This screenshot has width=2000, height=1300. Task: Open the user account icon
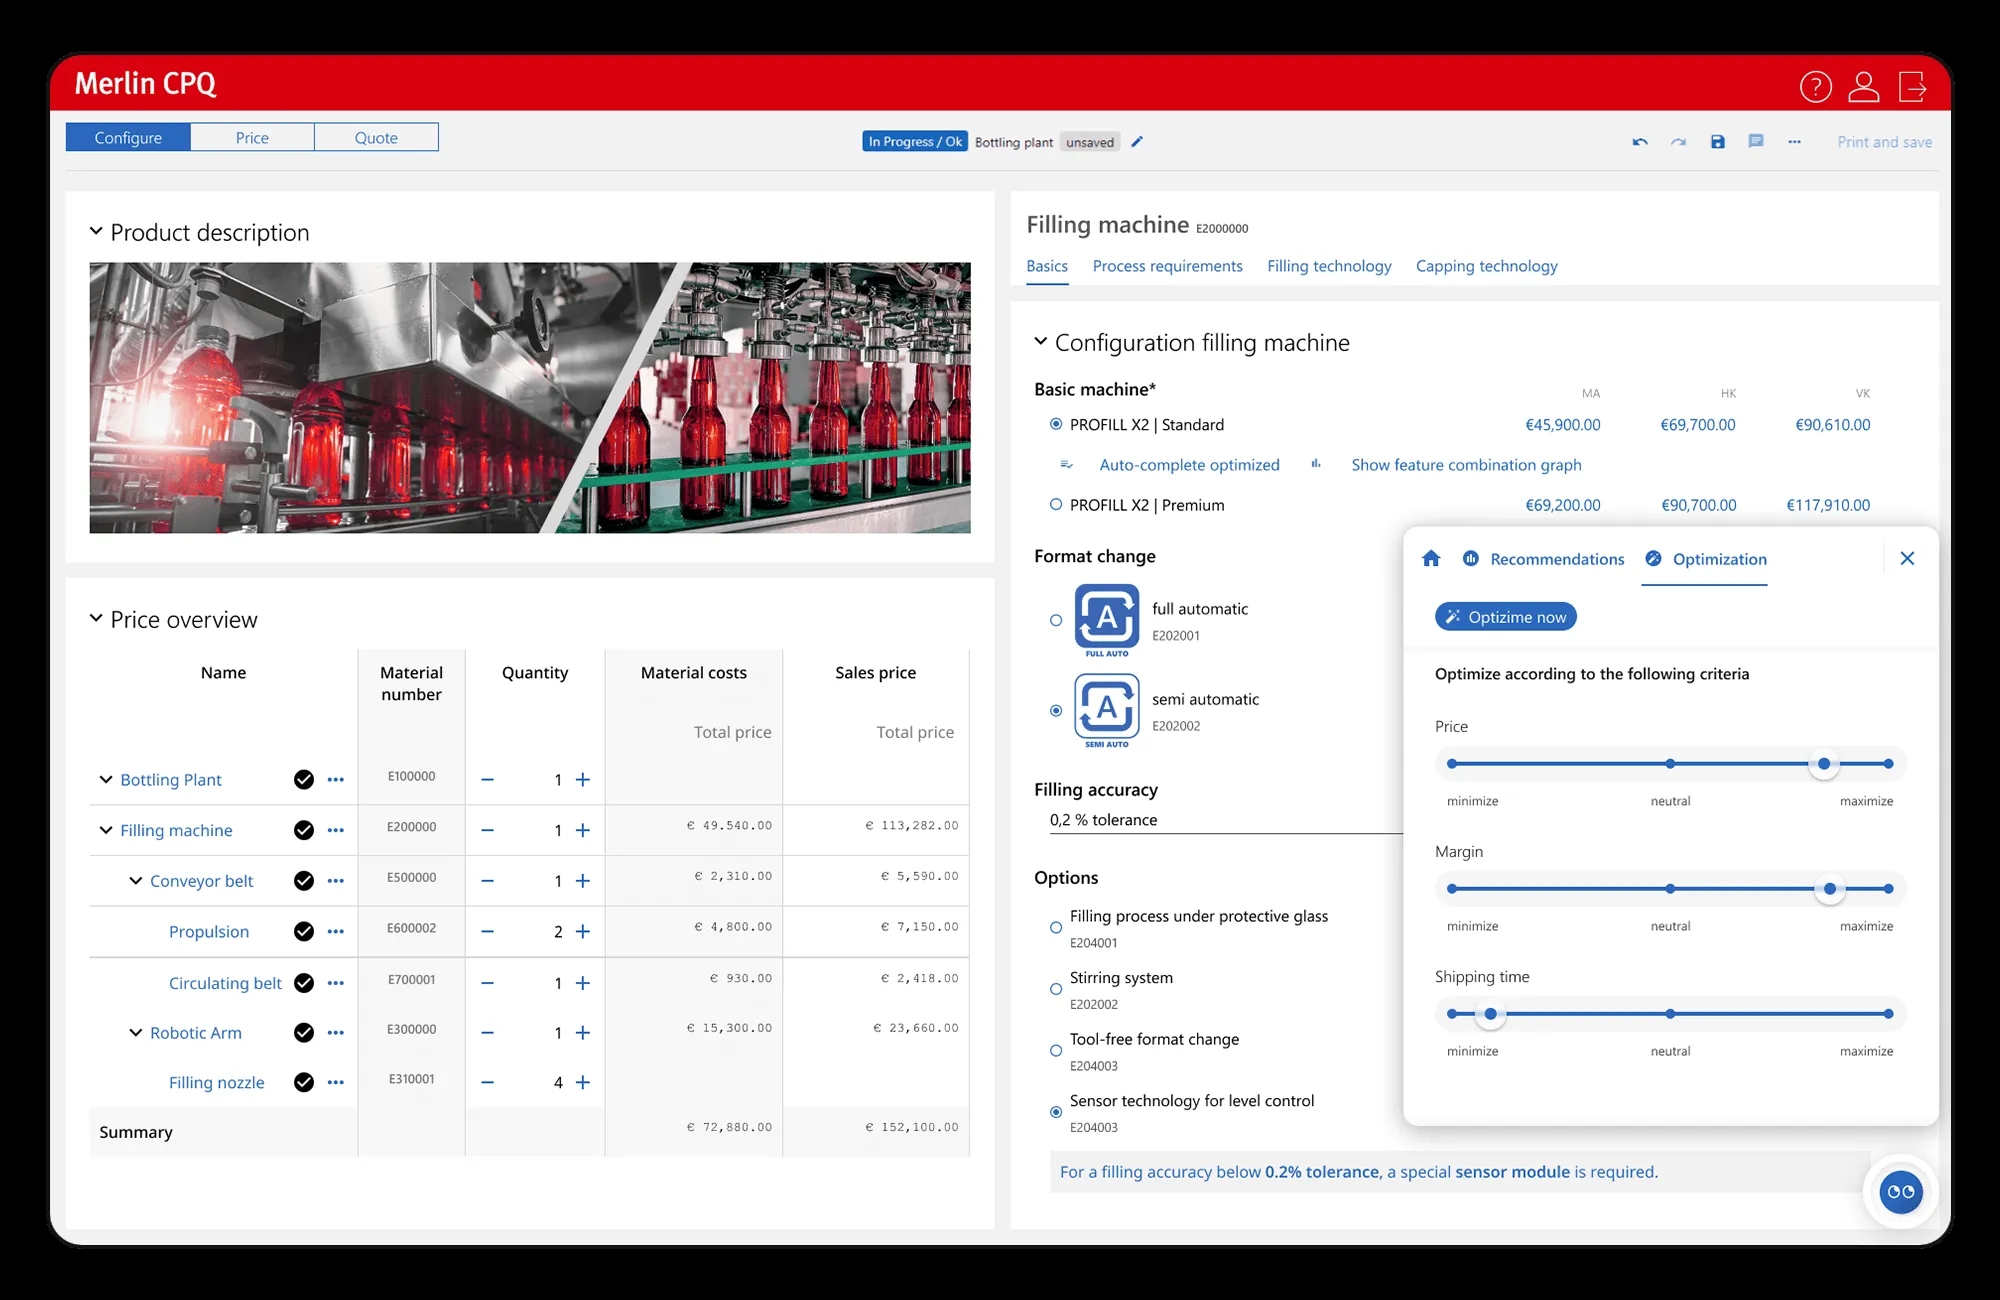click(x=1864, y=87)
